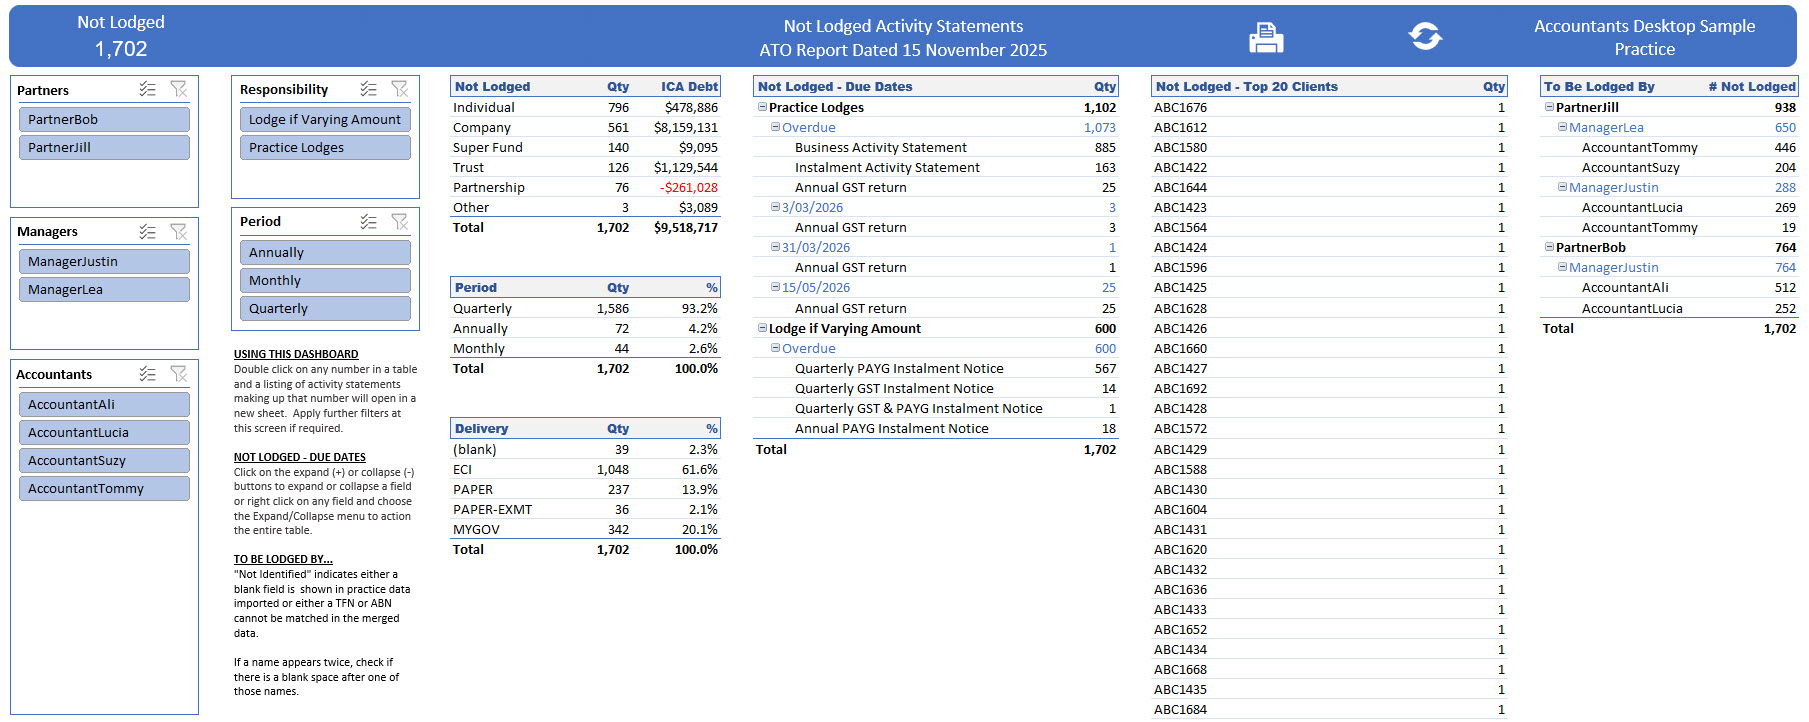
Task: Collapse ManagerJustin under PartnerBob
Action: (x=1562, y=267)
